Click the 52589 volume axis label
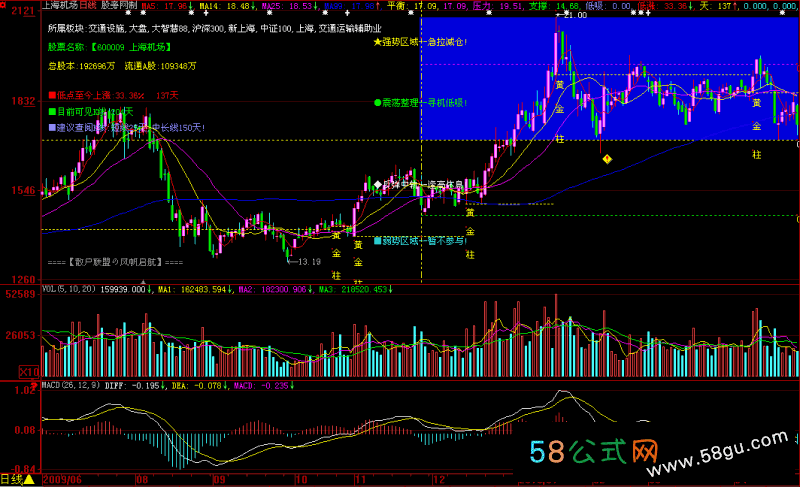 pos(20,294)
